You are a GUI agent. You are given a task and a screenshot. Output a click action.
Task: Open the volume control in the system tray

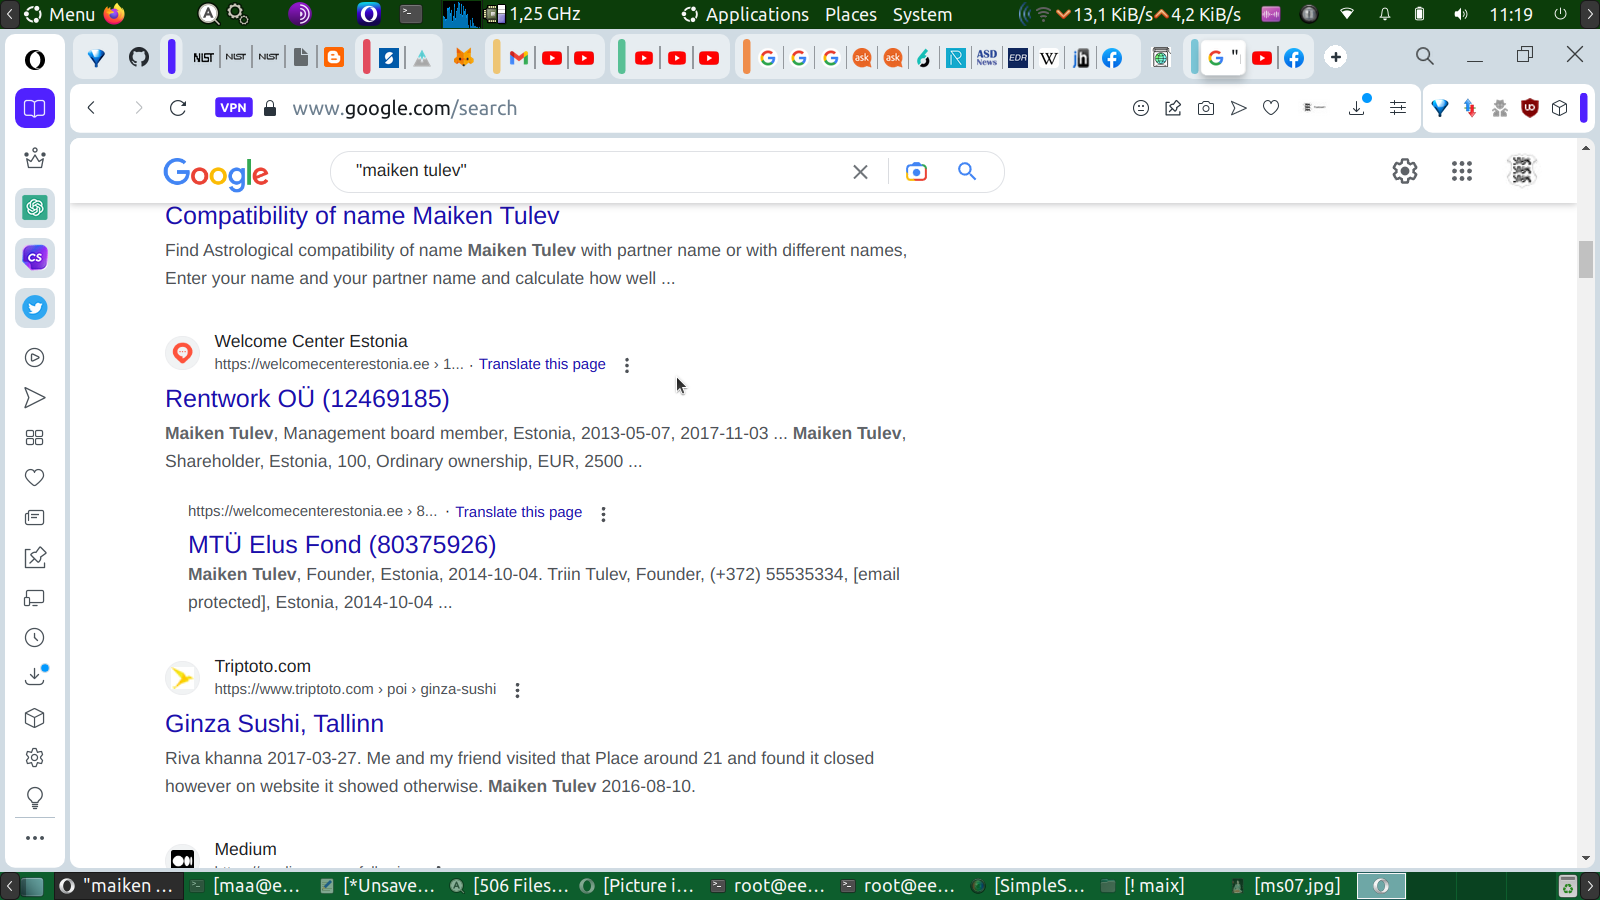click(1461, 14)
